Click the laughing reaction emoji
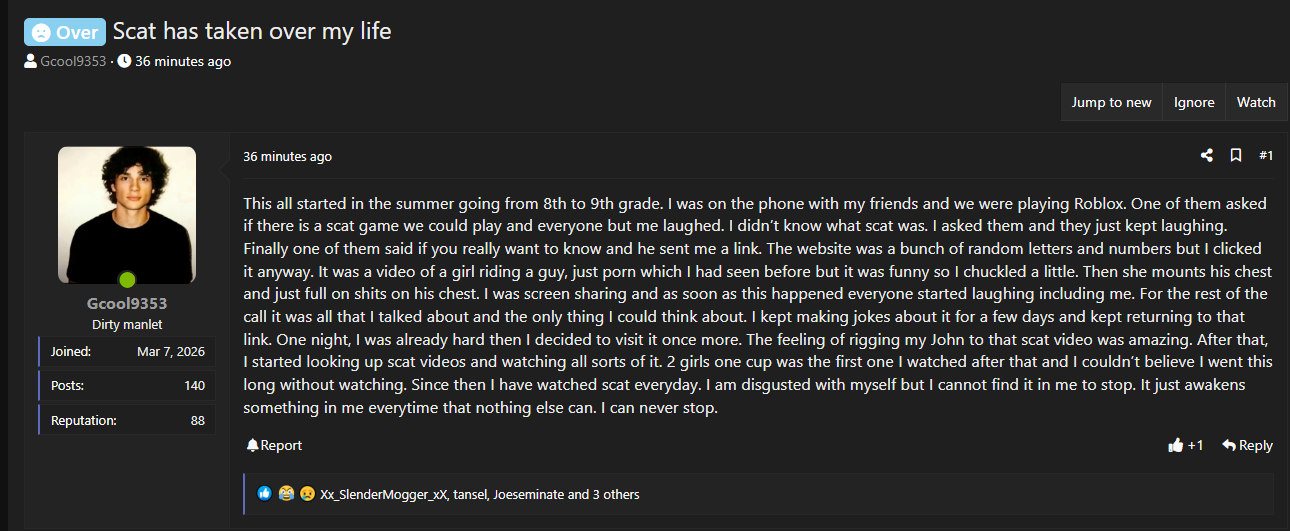The width and height of the screenshot is (1290, 531). click(x=286, y=493)
